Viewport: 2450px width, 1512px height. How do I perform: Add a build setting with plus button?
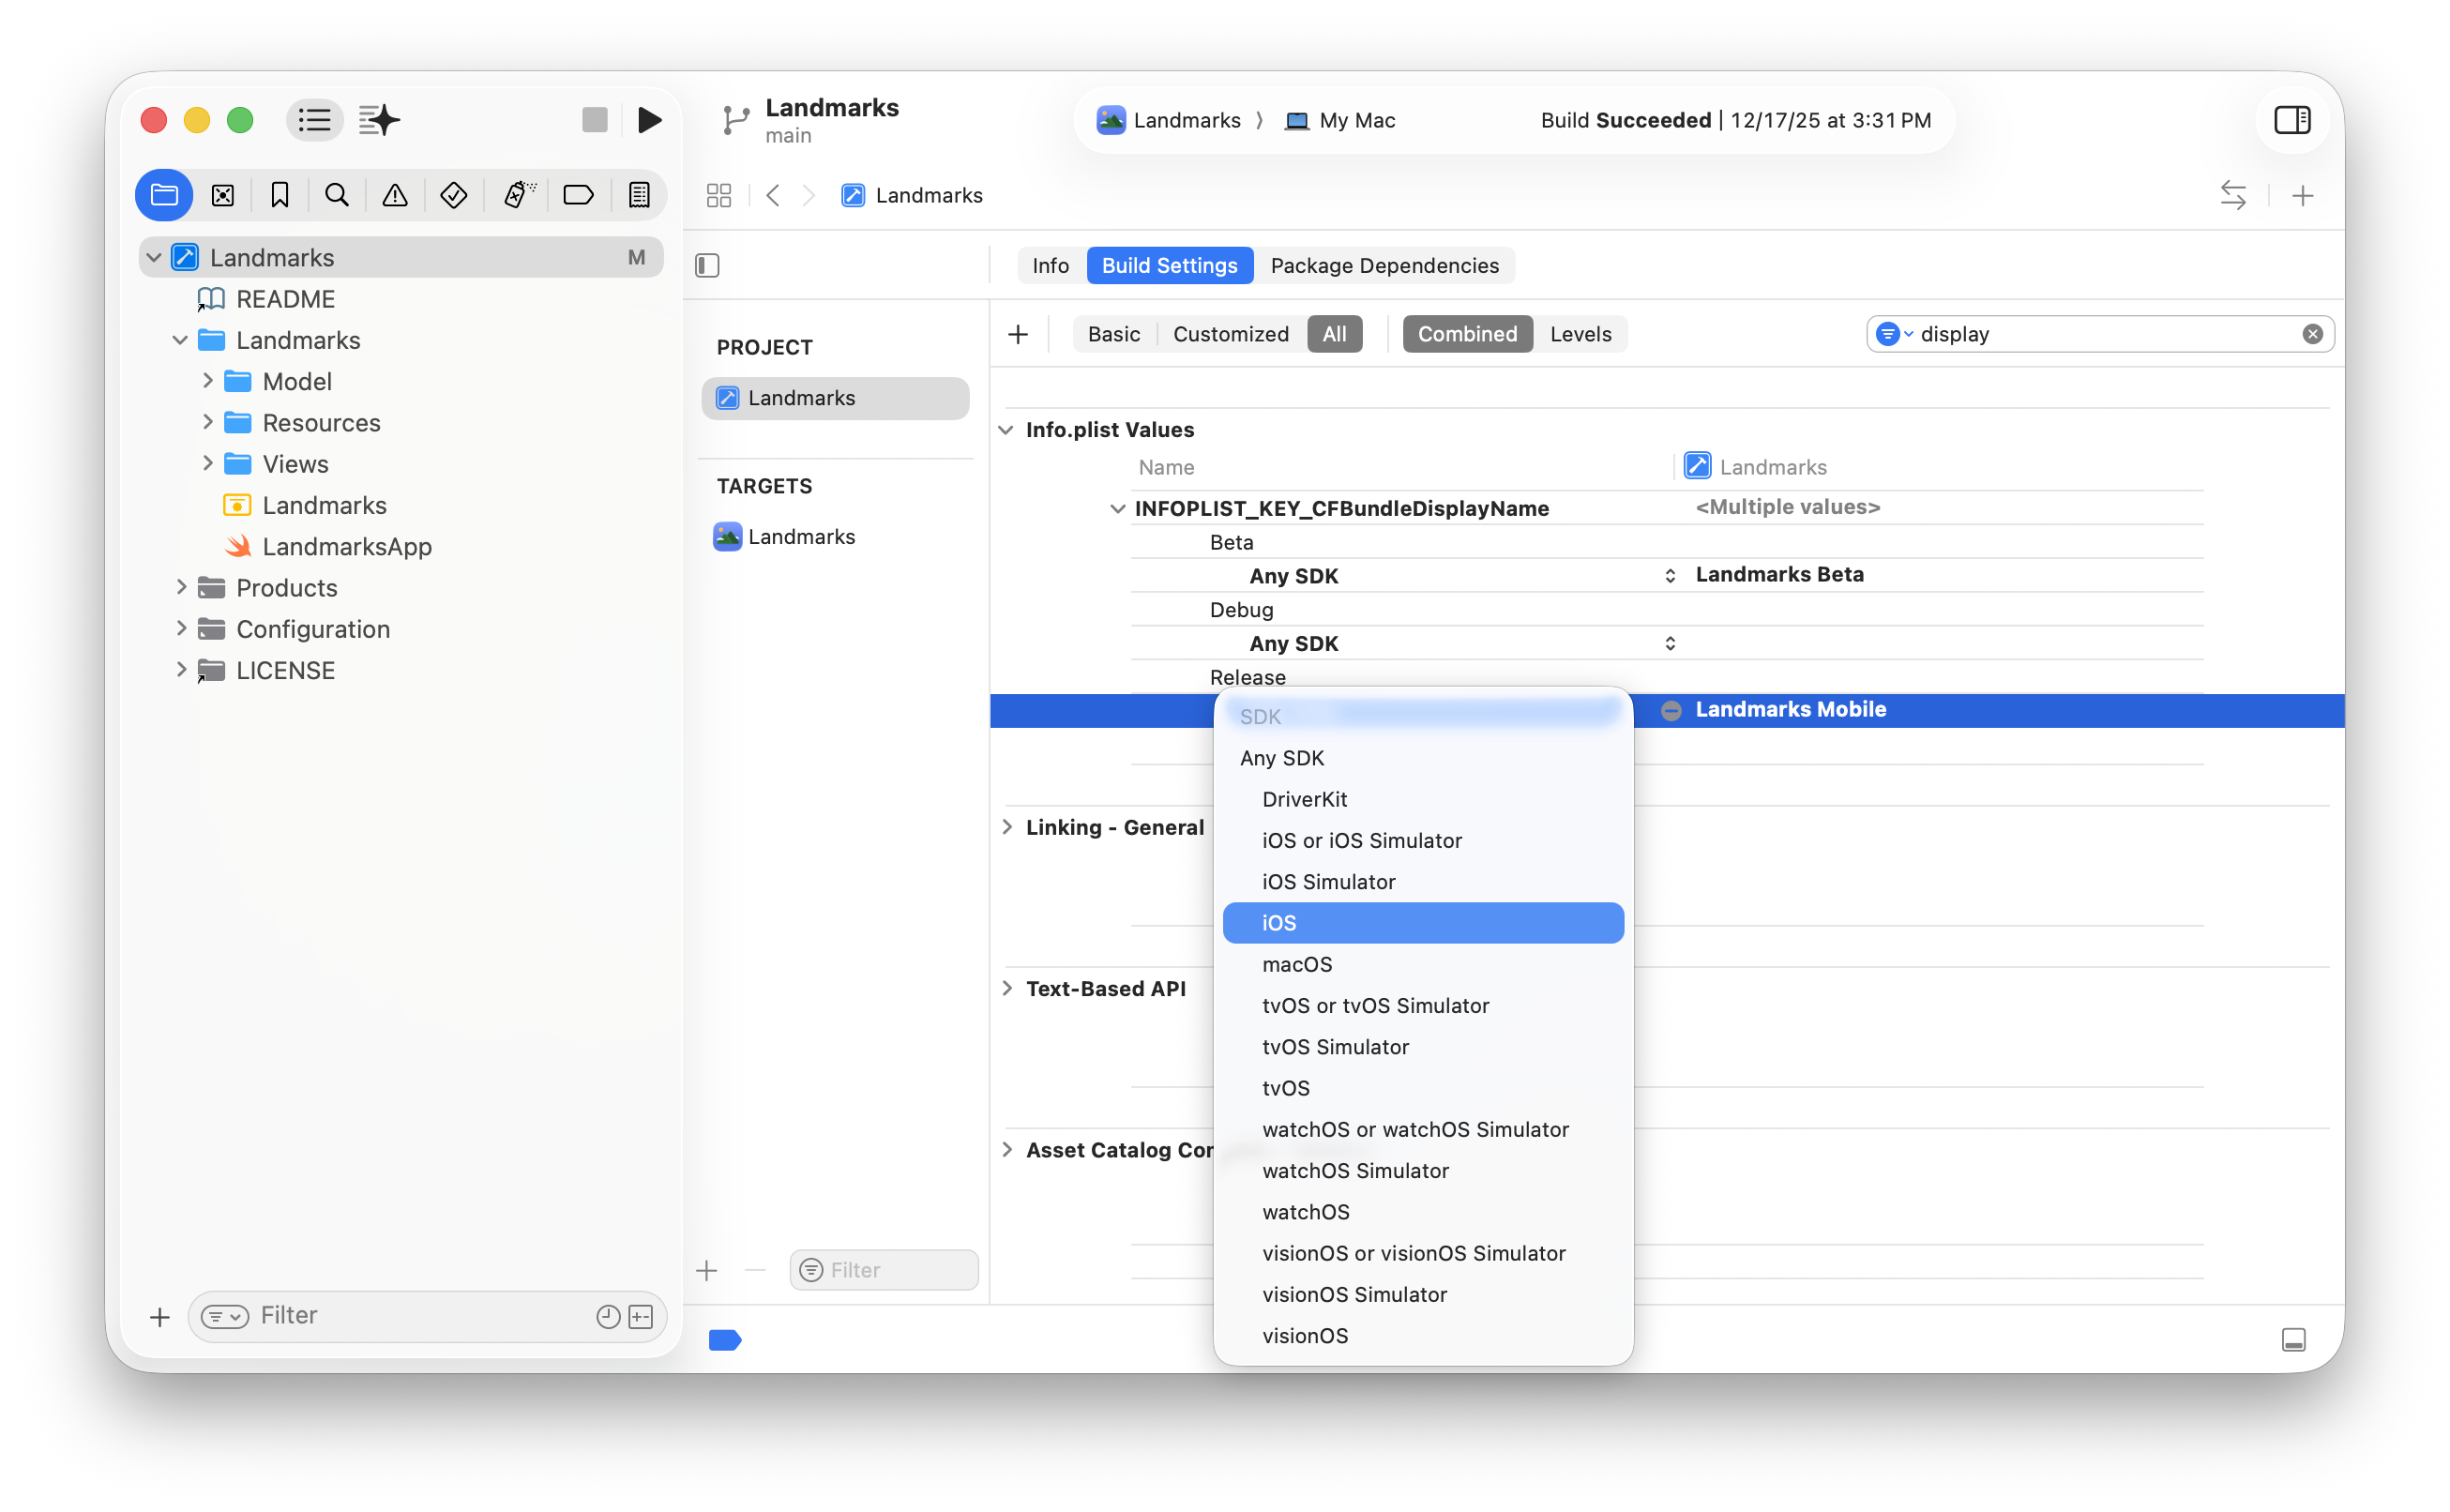coord(1018,334)
